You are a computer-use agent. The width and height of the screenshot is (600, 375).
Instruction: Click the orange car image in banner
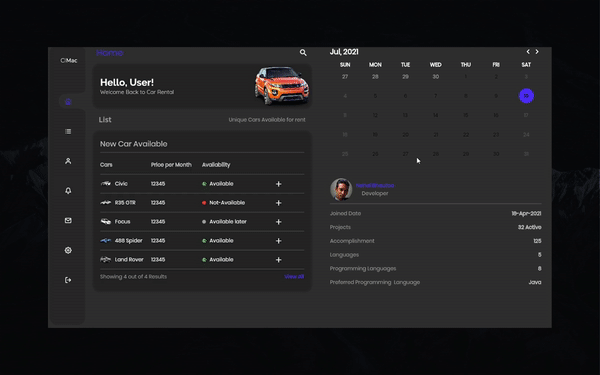282,86
